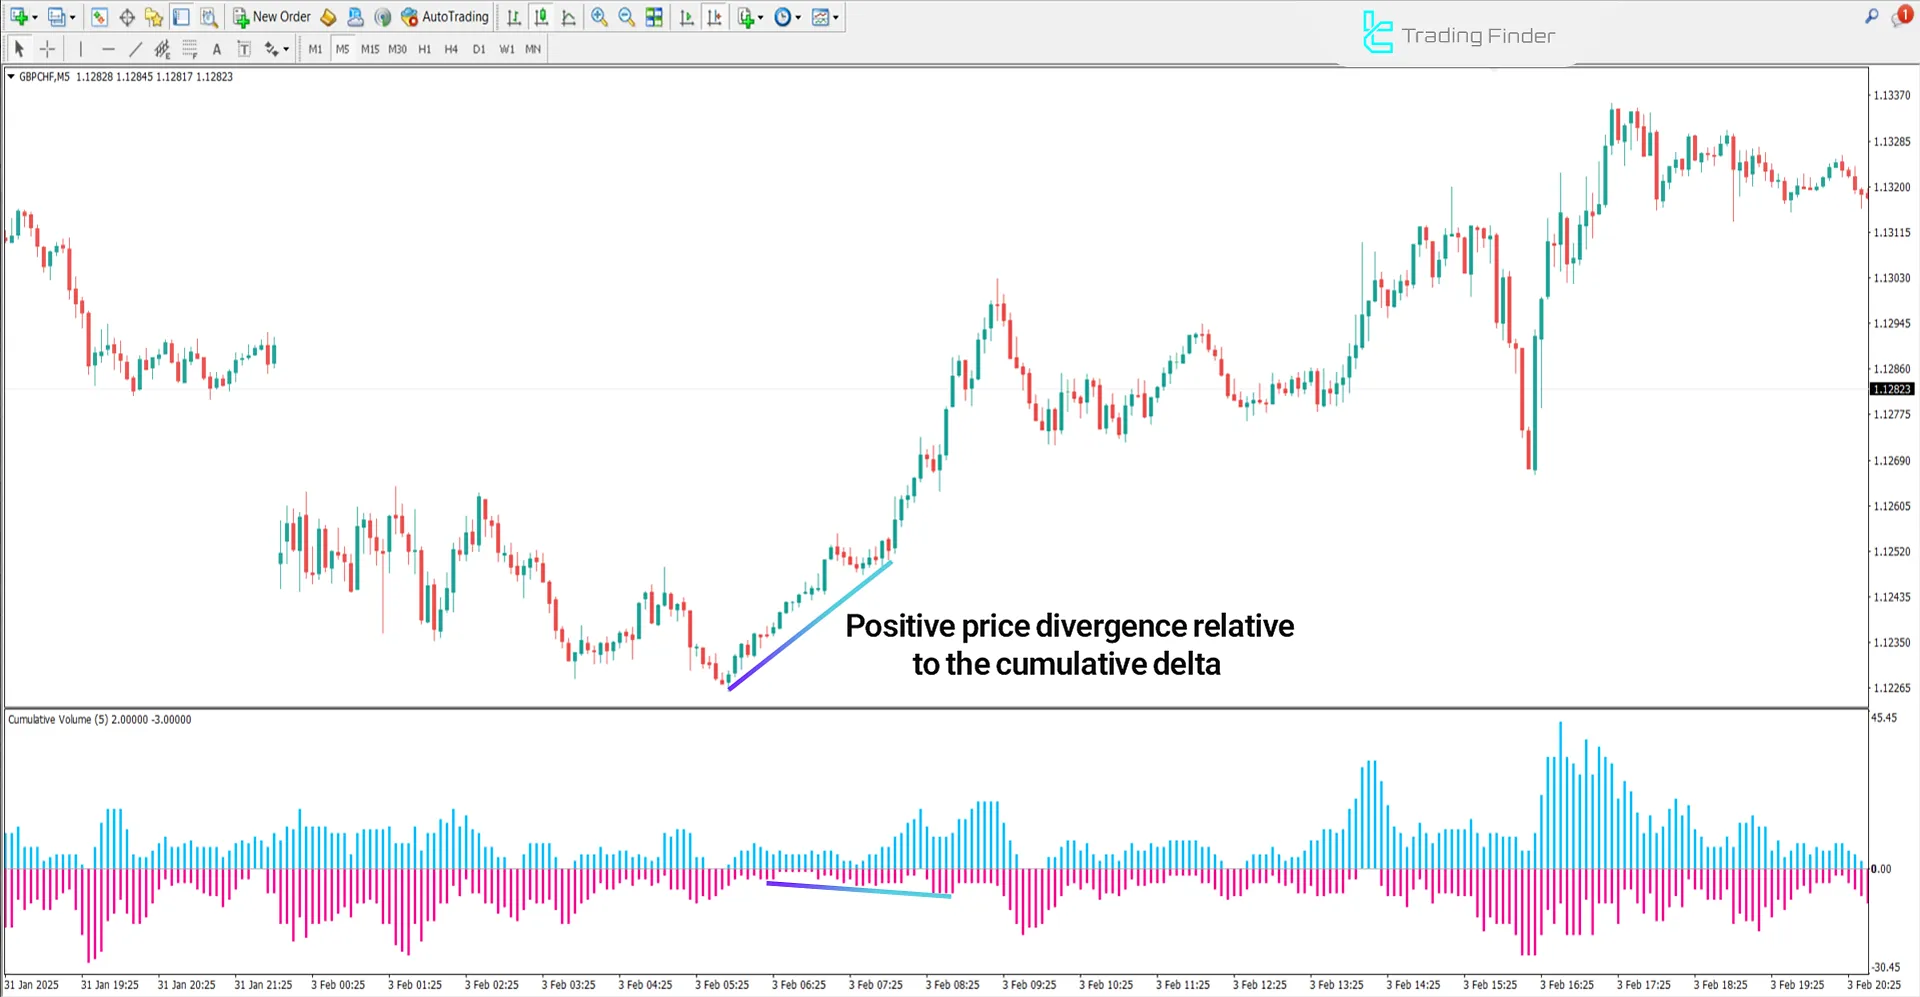Screen dimensions: 1920x997
Task: Zoom in on the chart
Action: pos(600,17)
